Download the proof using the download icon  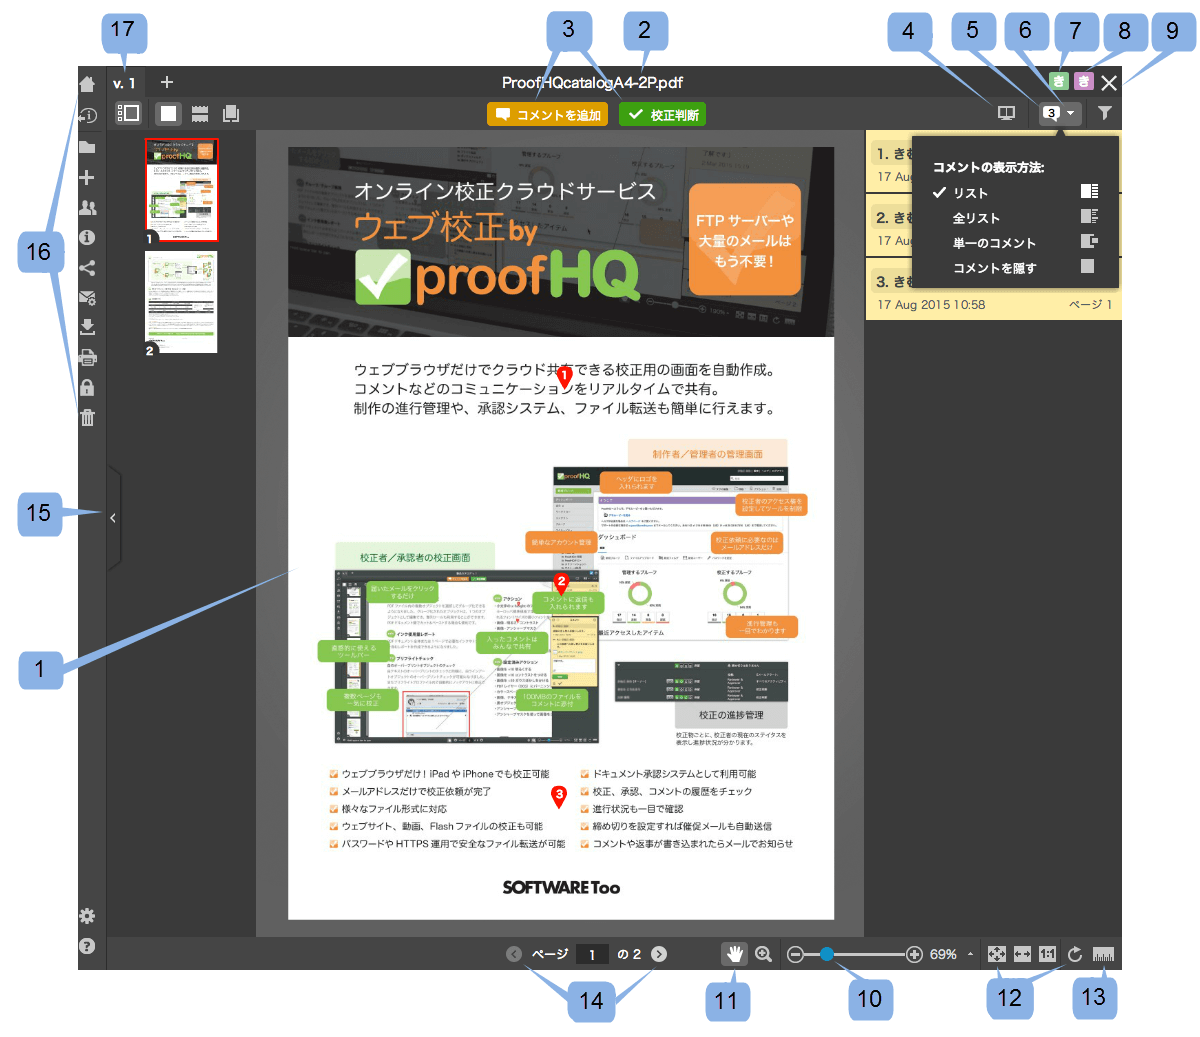coord(87,327)
